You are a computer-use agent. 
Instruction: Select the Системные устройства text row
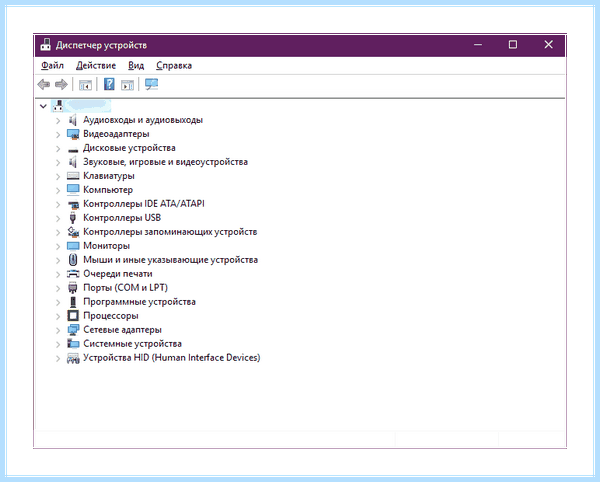pyautogui.click(x=132, y=344)
